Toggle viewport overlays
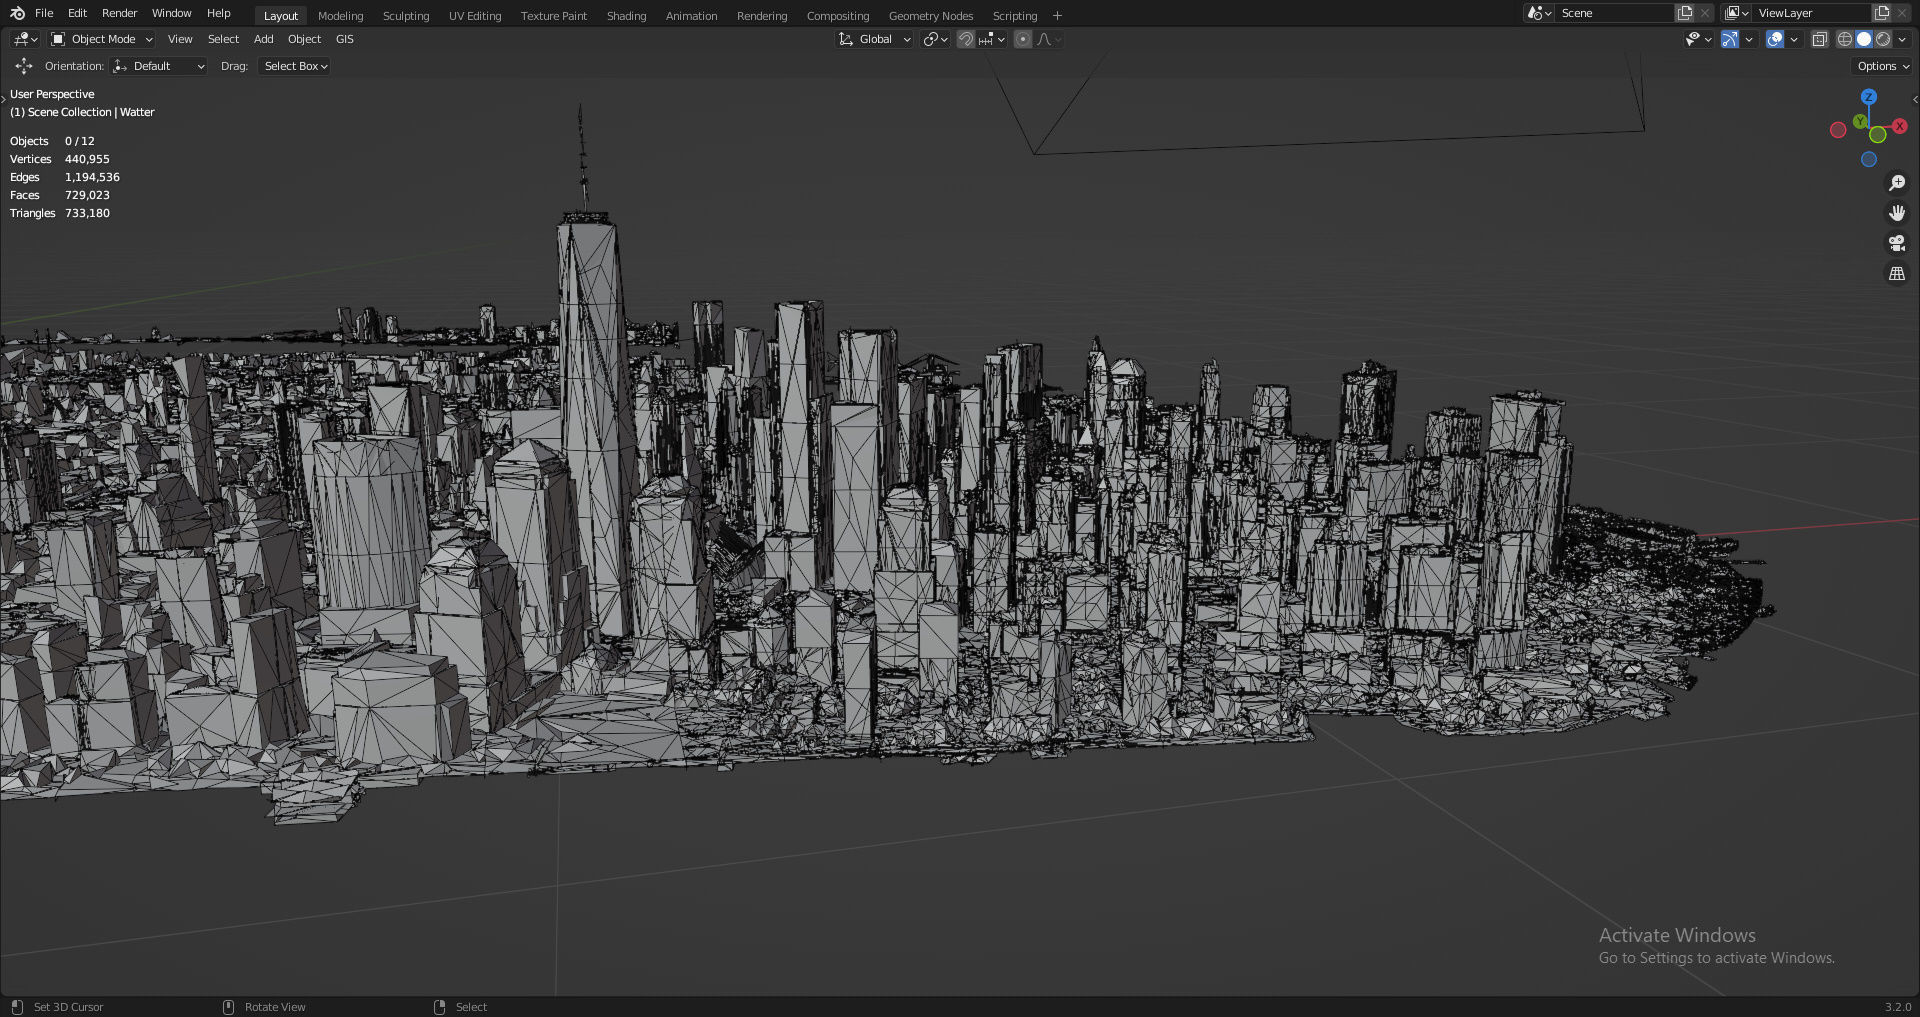 pyautogui.click(x=1775, y=39)
